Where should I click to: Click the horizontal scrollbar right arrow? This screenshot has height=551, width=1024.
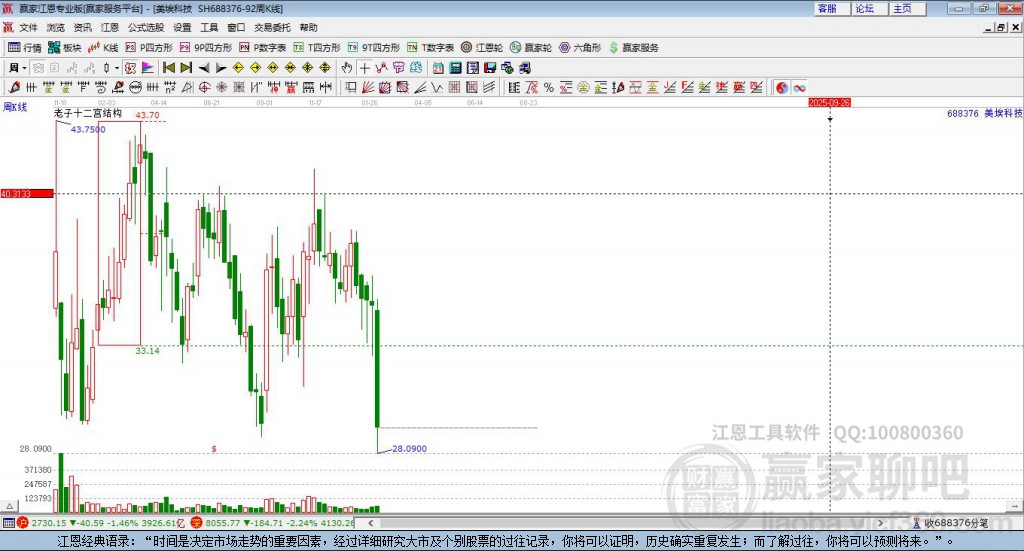pyautogui.click(x=880, y=523)
